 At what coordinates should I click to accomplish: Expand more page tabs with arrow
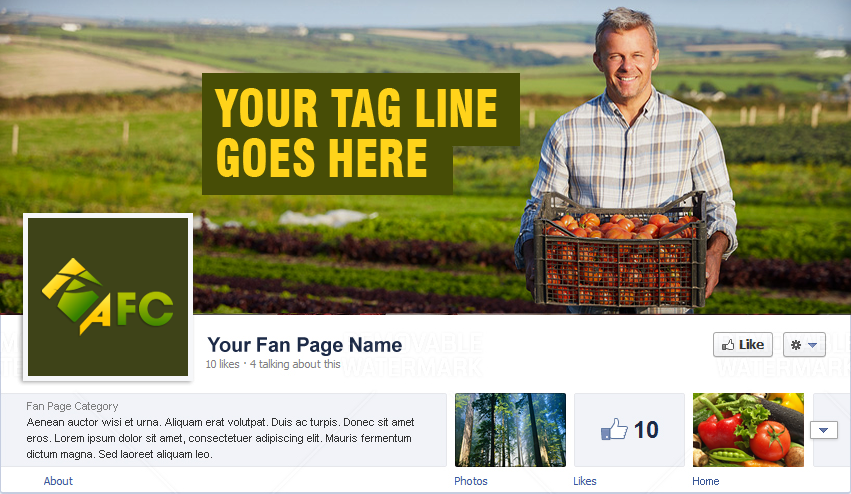click(823, 430)
